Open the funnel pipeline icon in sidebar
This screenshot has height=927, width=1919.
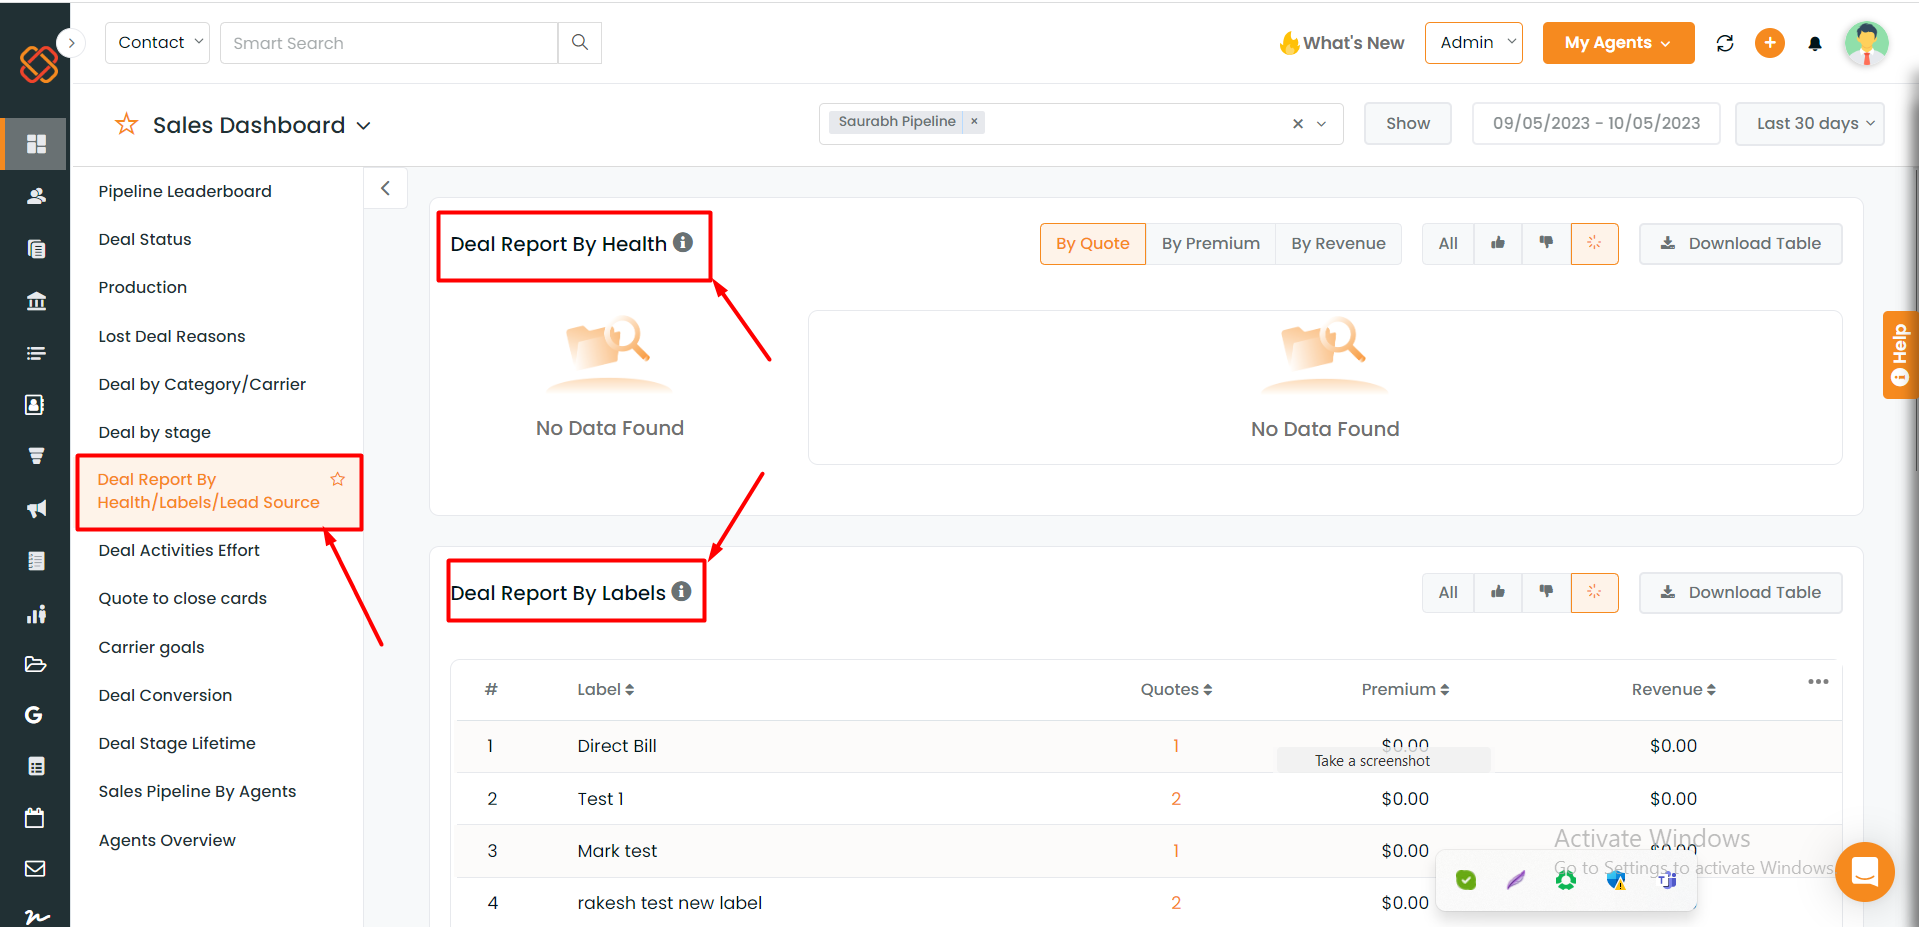coord(36,456)
